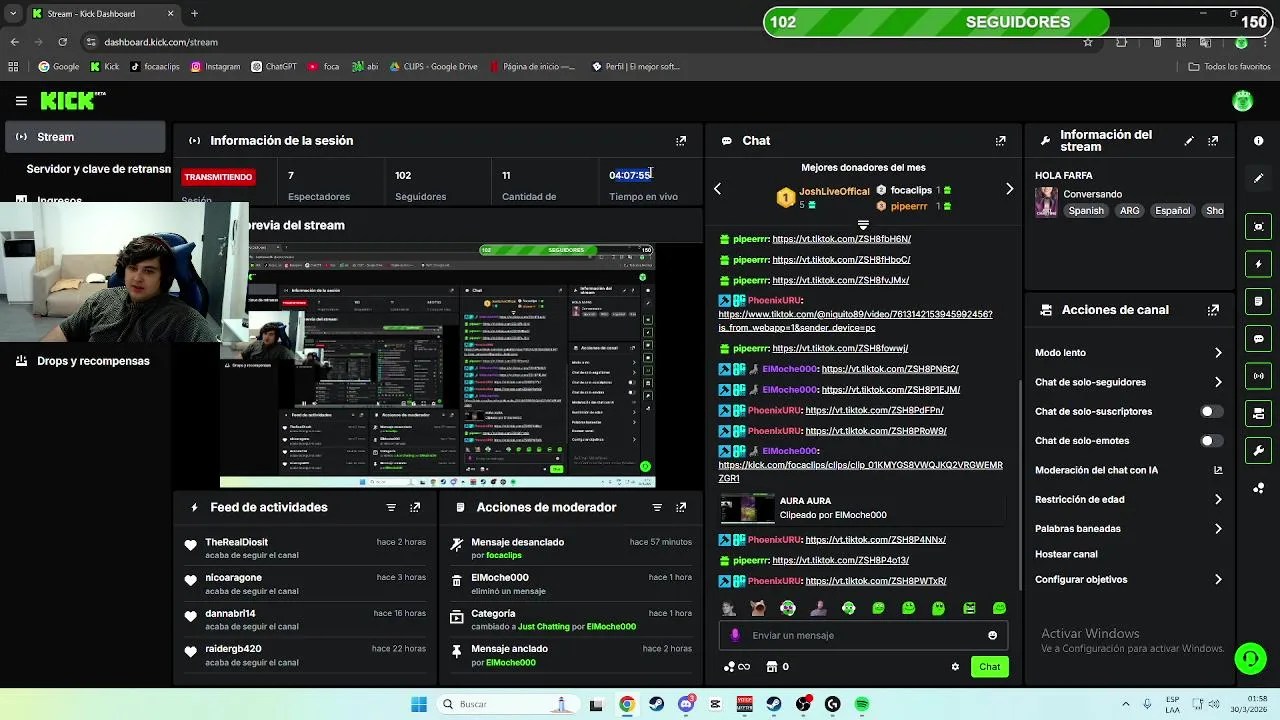Click the chat panel scrollbar
This screenshot has height=720, width=1280.
pyautogui.click(x=1019, y=484)
